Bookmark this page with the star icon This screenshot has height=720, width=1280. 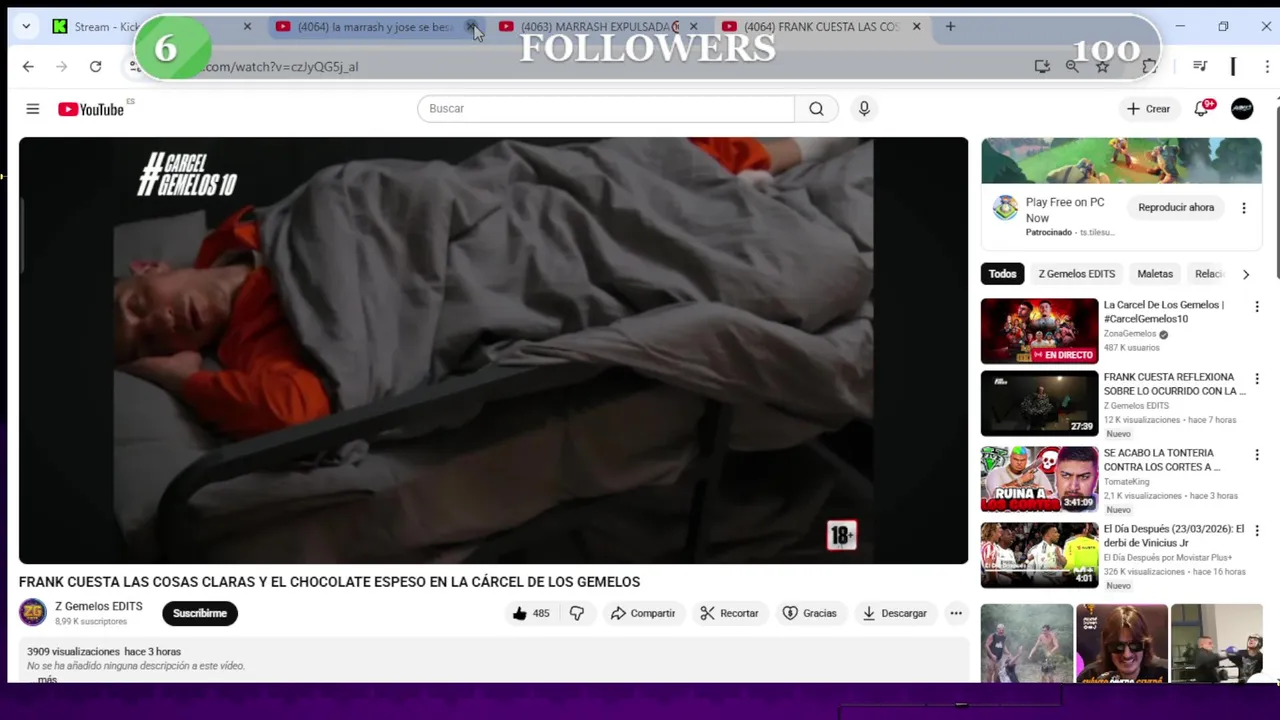click(x=1102, y=66)
